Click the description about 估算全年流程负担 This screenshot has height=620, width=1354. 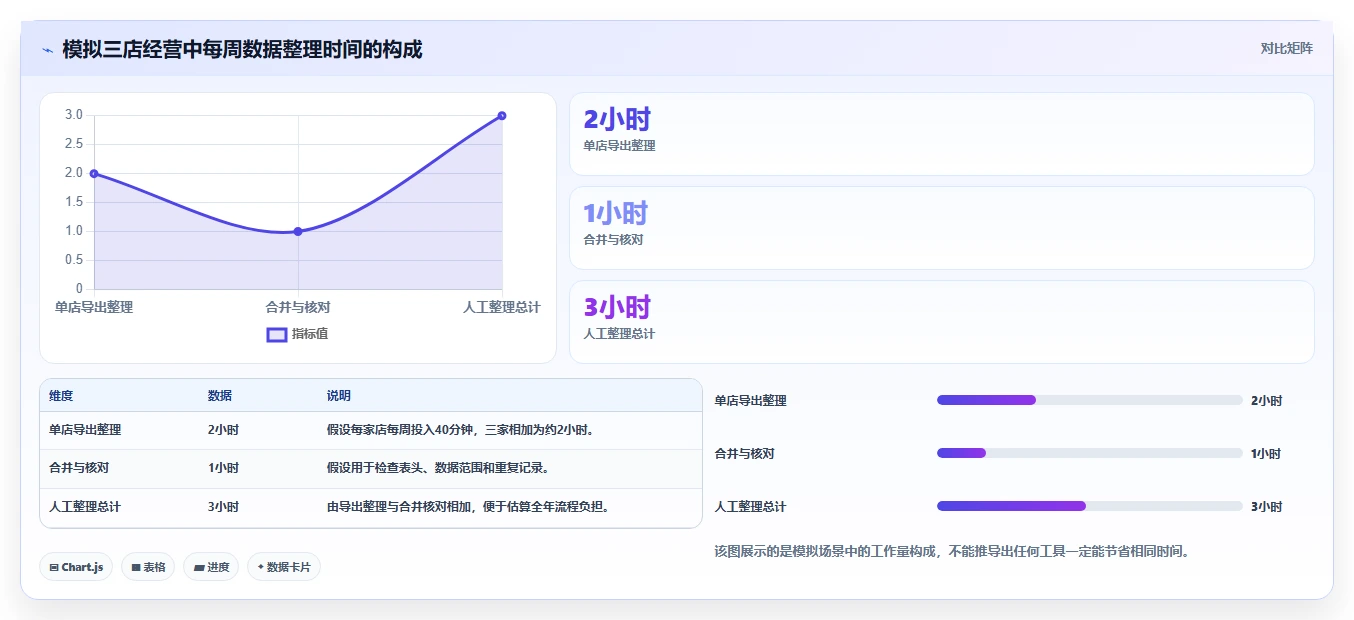coord(468,507)
